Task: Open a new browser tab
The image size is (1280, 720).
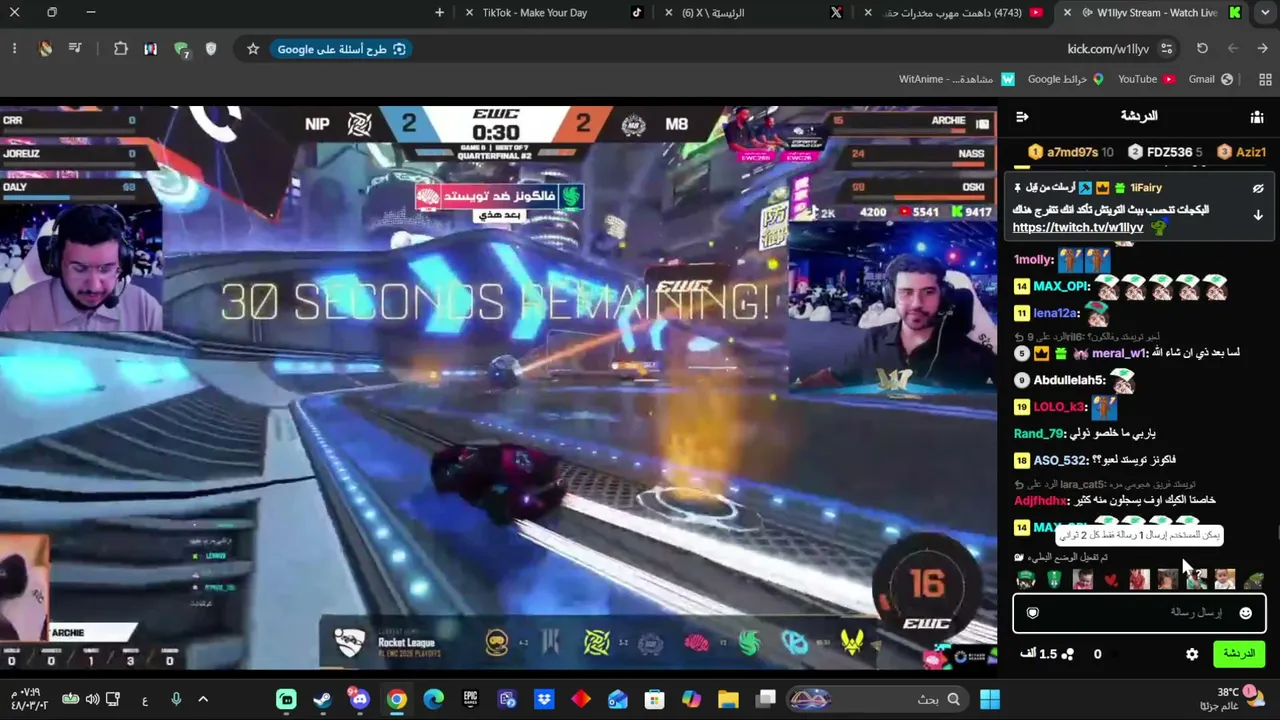Action: [440, 13]
